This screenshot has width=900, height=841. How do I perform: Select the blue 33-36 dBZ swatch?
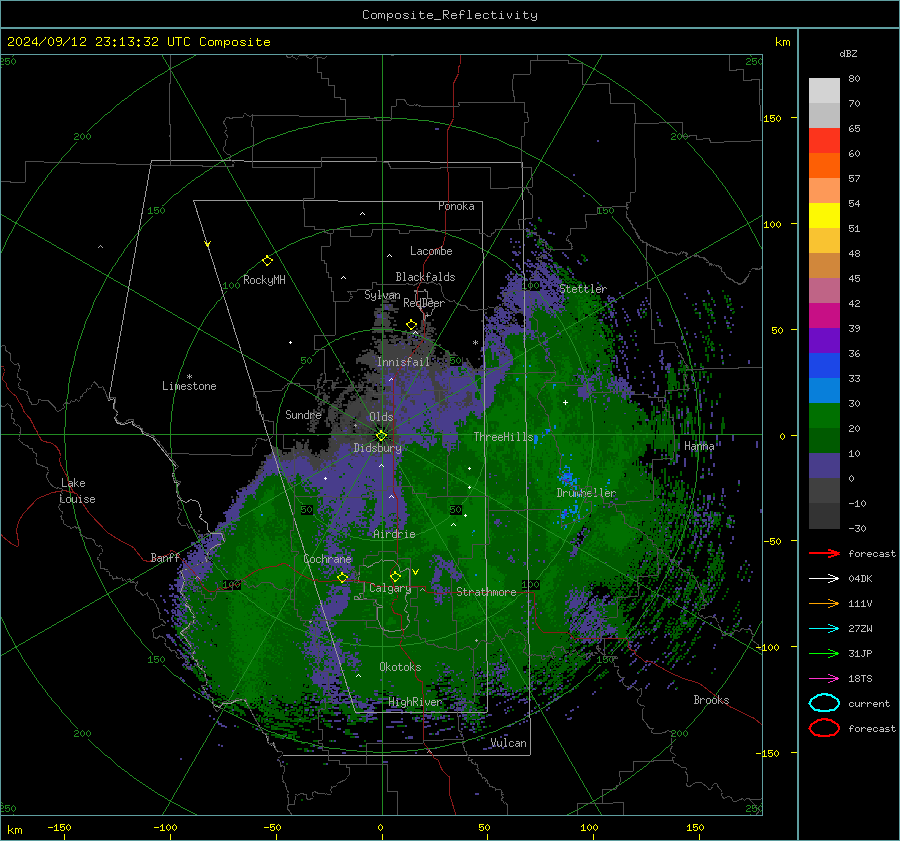click(x=824, y=366)
